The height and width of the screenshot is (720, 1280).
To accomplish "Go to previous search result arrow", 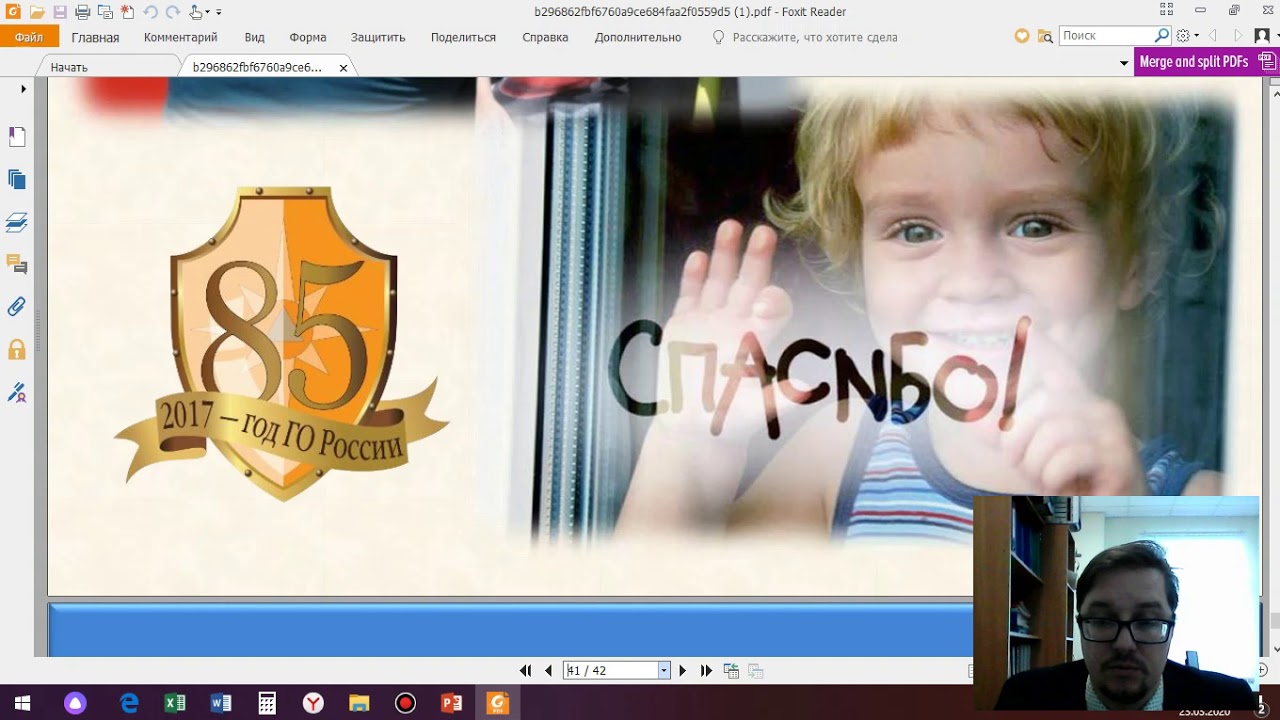I will 1213,35.
